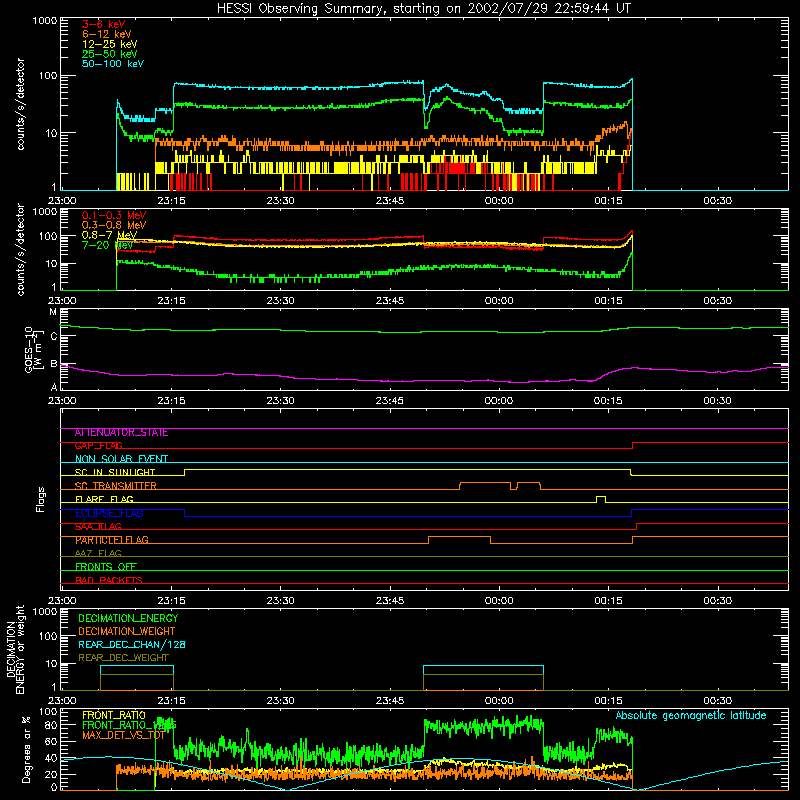800x800 pixels.
Task: Click the 00:15 tick under GOES plot
Action: coord(608,401)
